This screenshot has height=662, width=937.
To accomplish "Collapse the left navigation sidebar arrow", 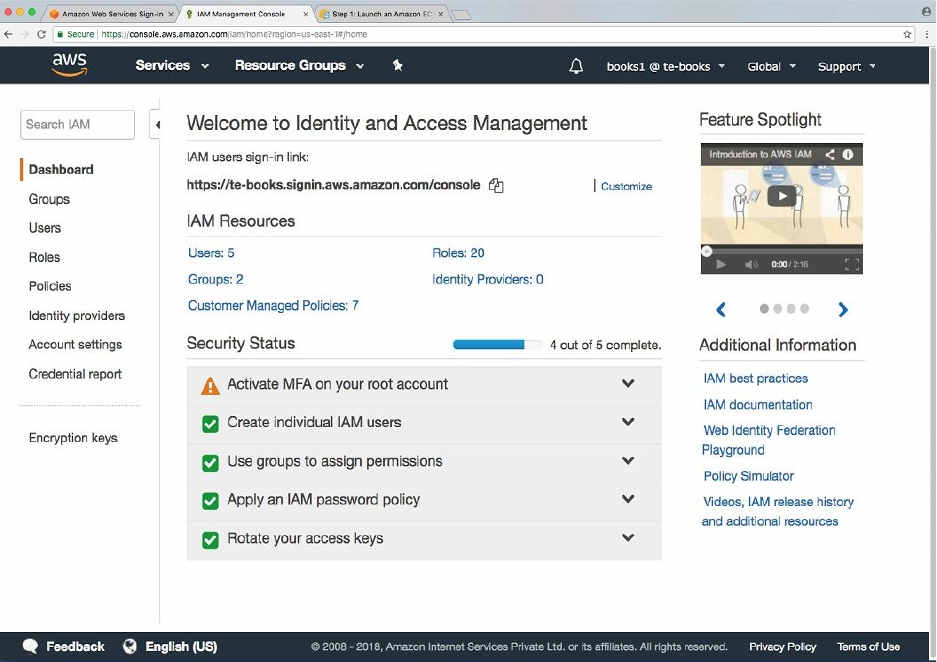I will click(x=156, y=125).
